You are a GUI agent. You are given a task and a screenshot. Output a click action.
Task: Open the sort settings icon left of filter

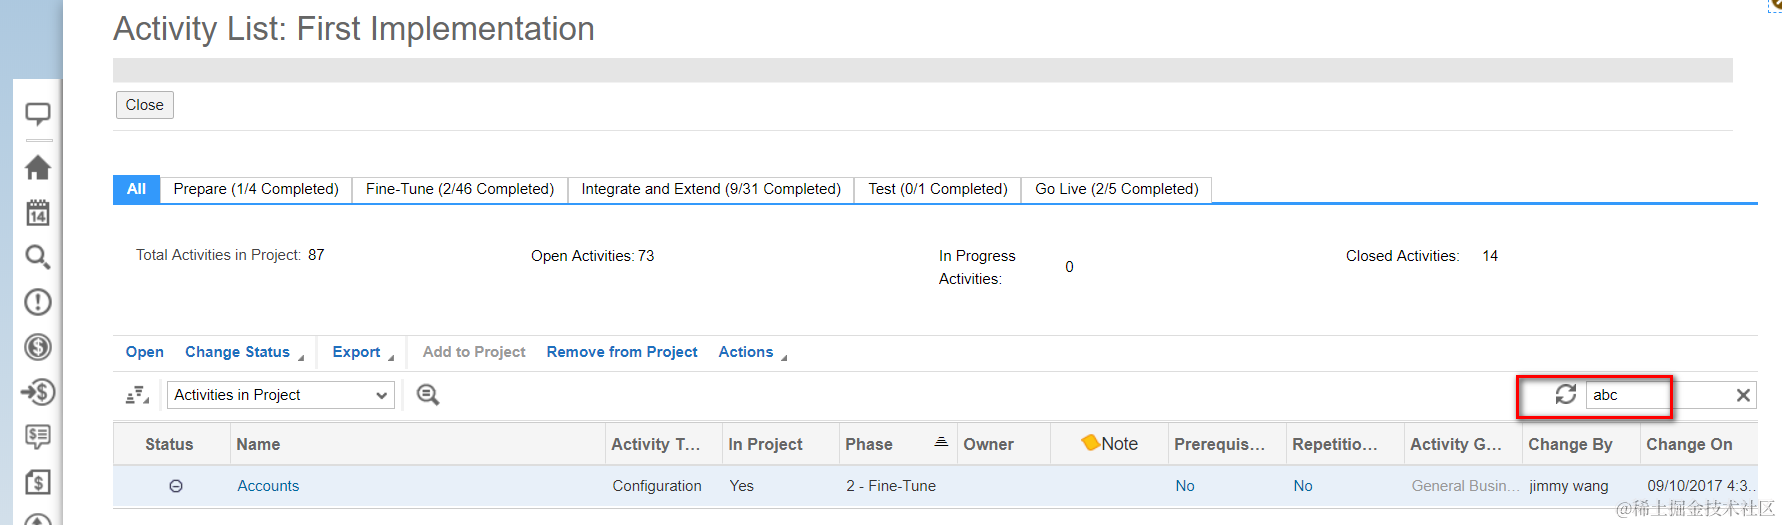pyautogui.click(x=137, y=395)
